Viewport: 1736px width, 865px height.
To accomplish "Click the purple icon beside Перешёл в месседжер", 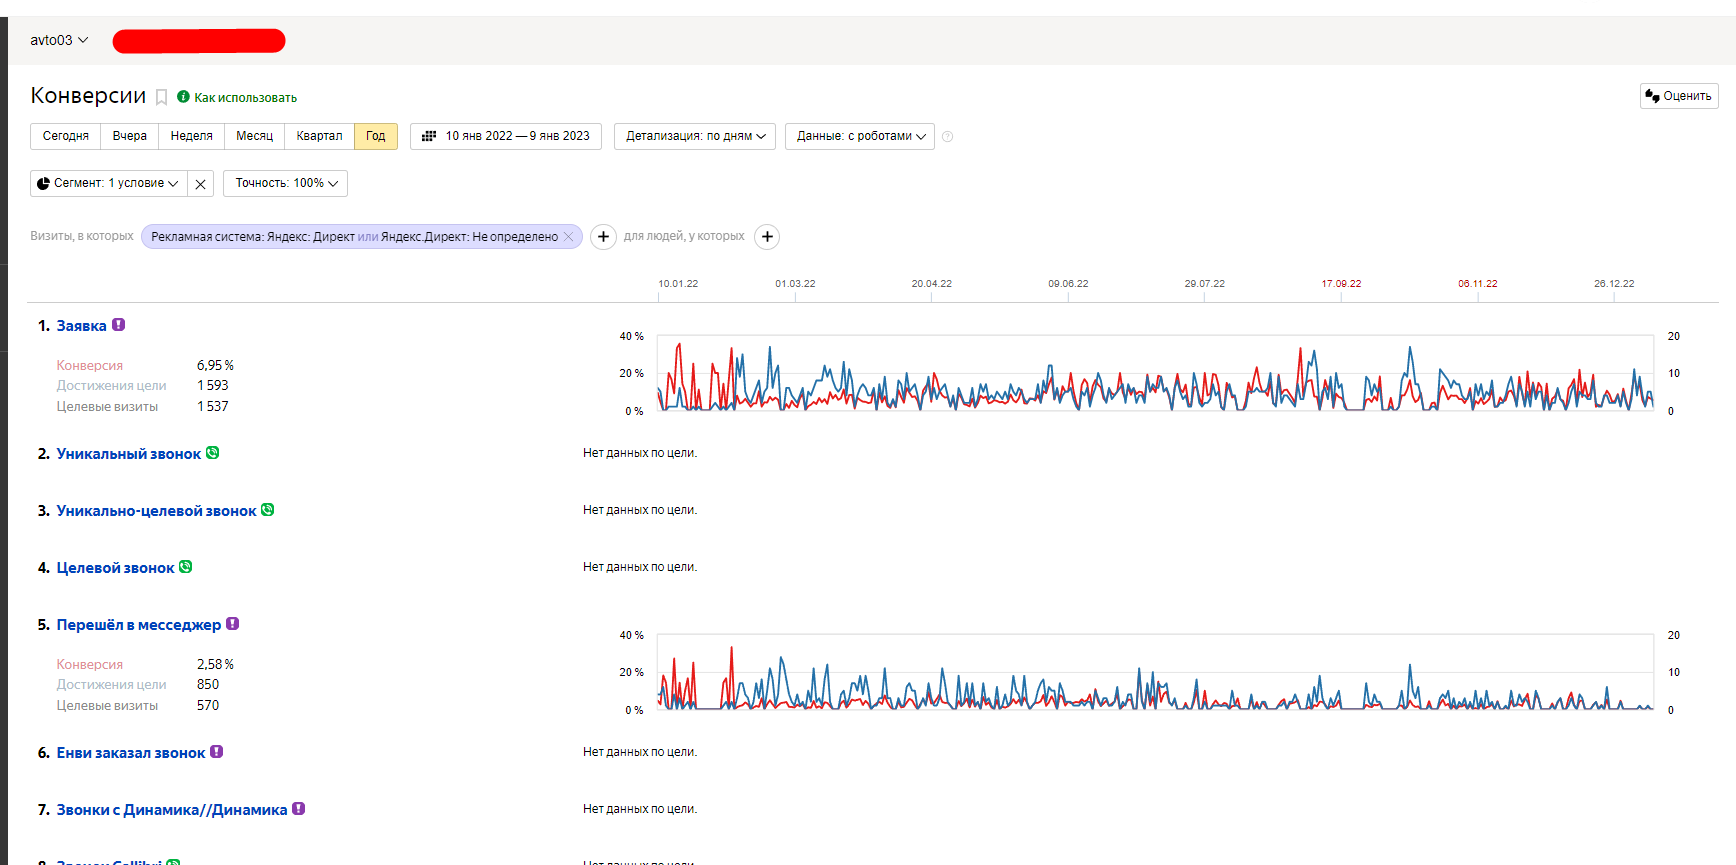I will tap(233, 624).
